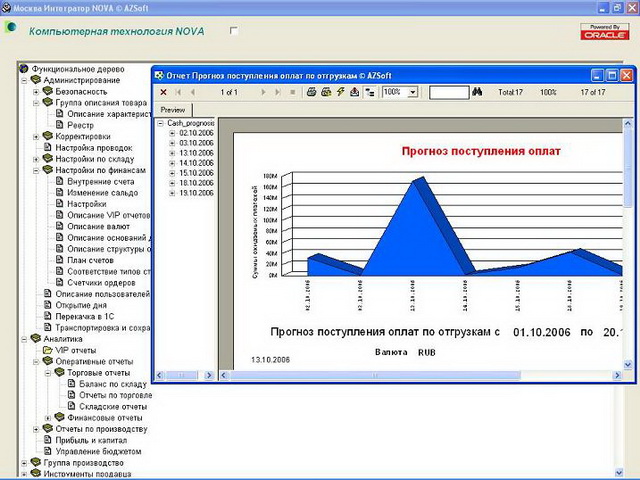Expand the 03.10.2006 group node
The width and height of the screenshot is (640, 480).
tap(172, 143)
